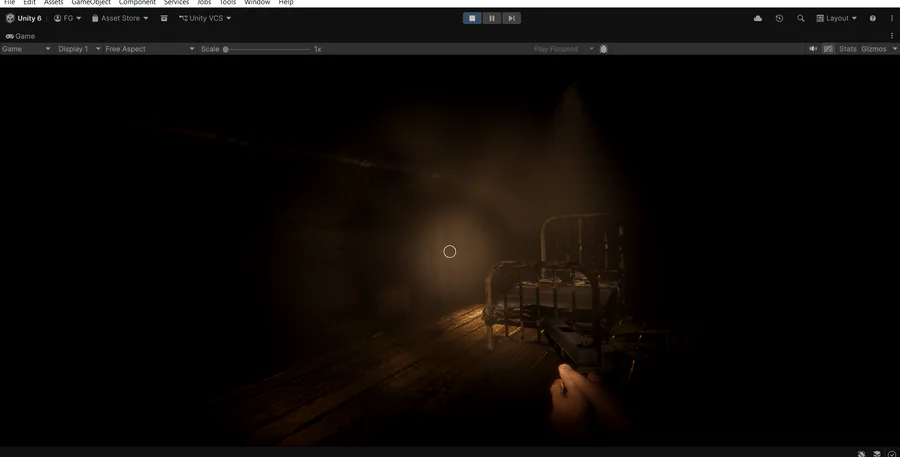Click the Scale slider handle
This screenshot has height=457, width=900.
click(x=226, y=49)
